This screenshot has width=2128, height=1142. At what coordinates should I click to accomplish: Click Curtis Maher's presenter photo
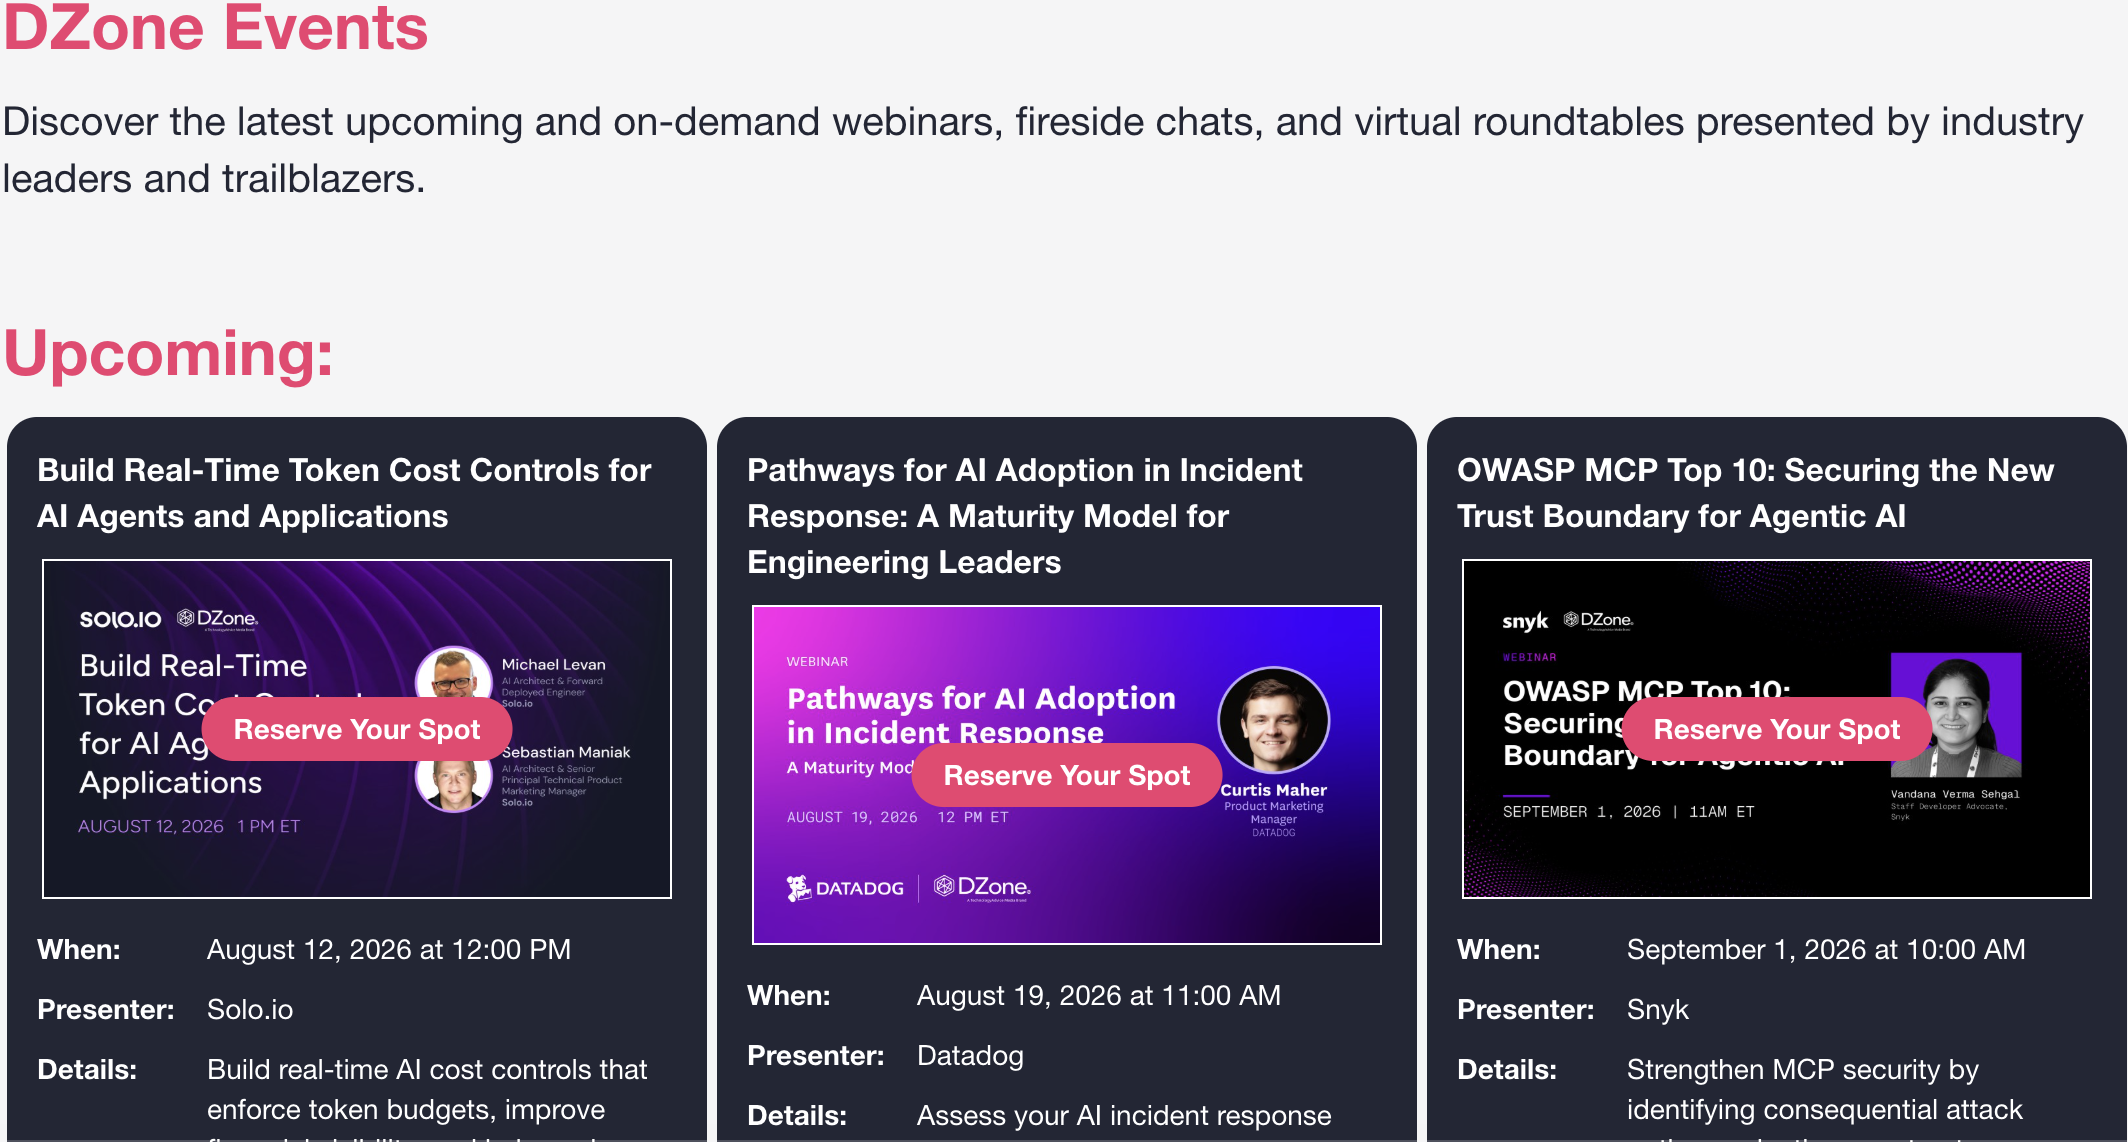pos(1273,720)
